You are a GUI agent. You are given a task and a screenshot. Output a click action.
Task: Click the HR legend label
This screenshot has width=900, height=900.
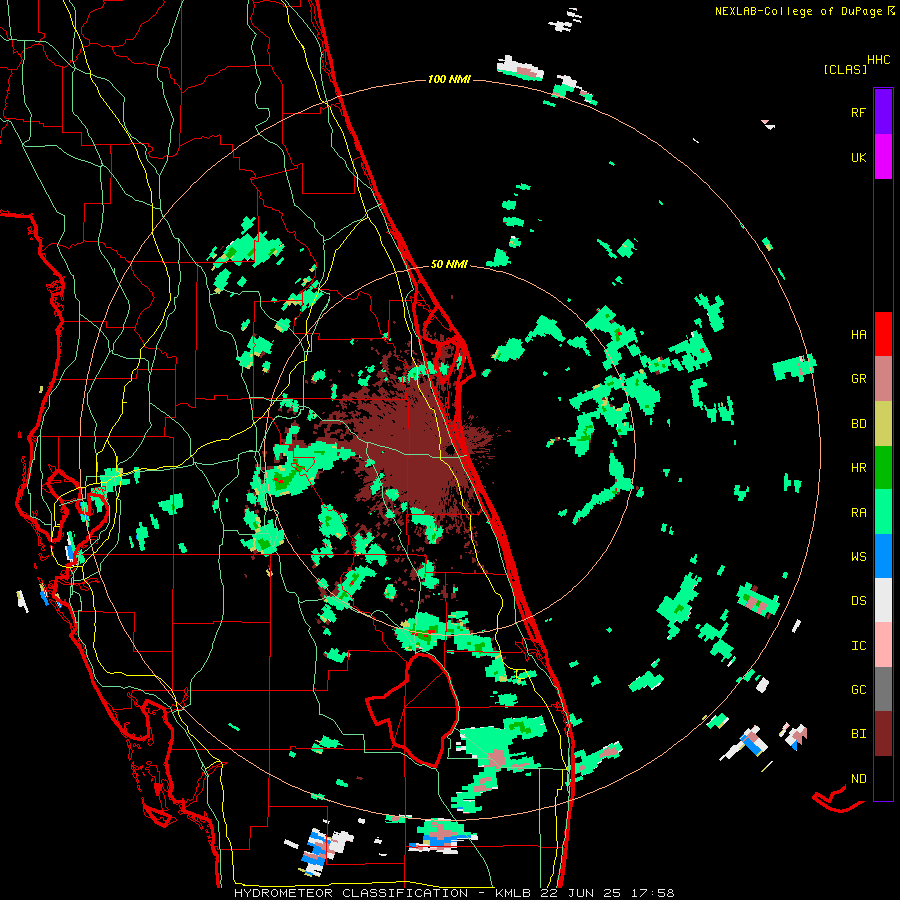coord(858,468)
